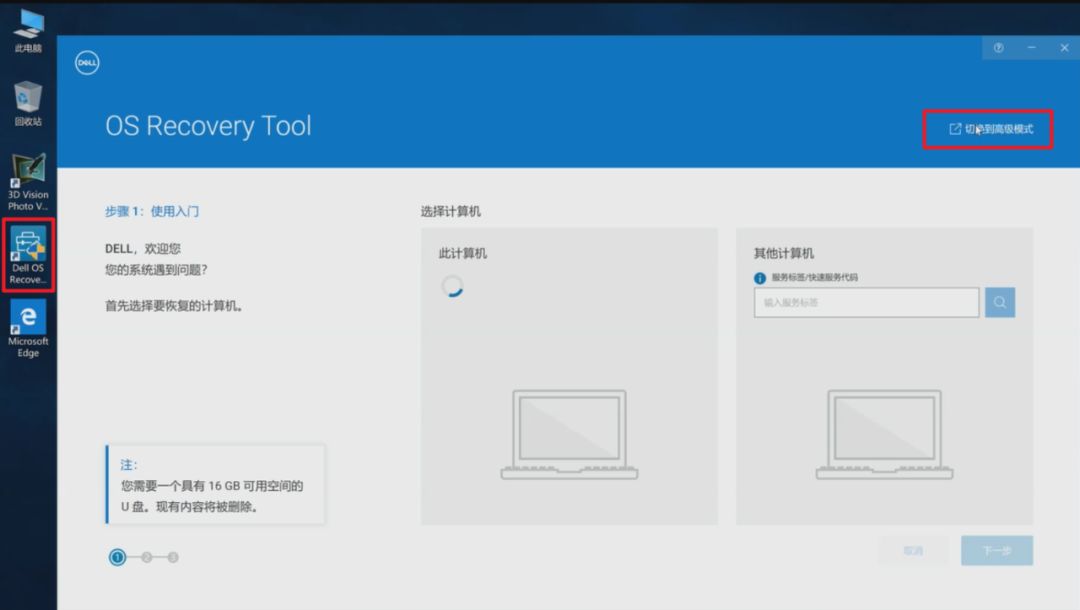Viewport: 1080px width, 610px height.
Task: Open the Help question mark in the title bar
Action: [x=997, y=47]
